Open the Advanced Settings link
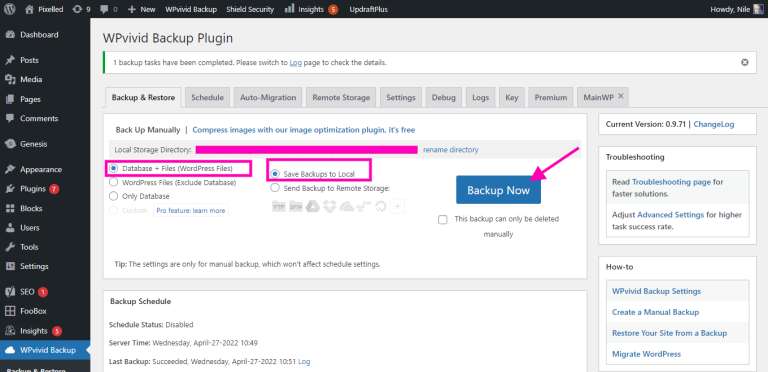The width and height of the screenshot is (768, 372). click(x=671, y=214)
